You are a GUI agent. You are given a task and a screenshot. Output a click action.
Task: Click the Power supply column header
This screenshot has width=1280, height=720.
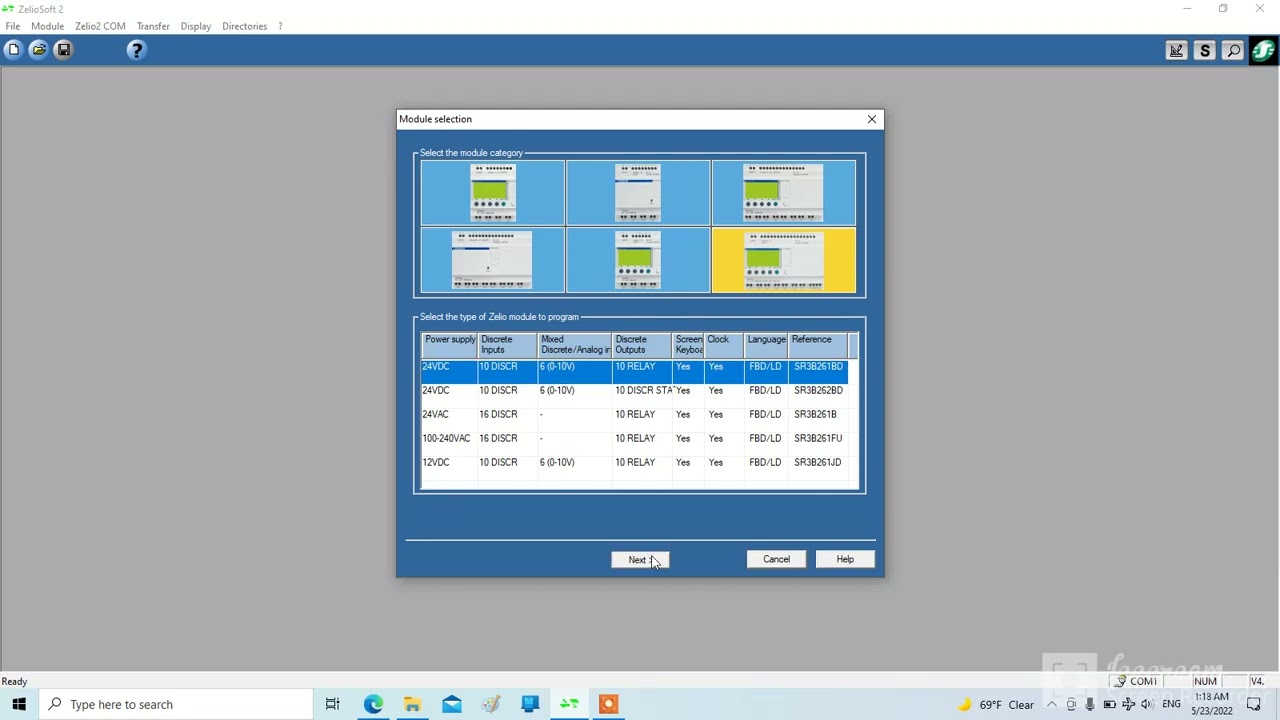click(450, 345)
